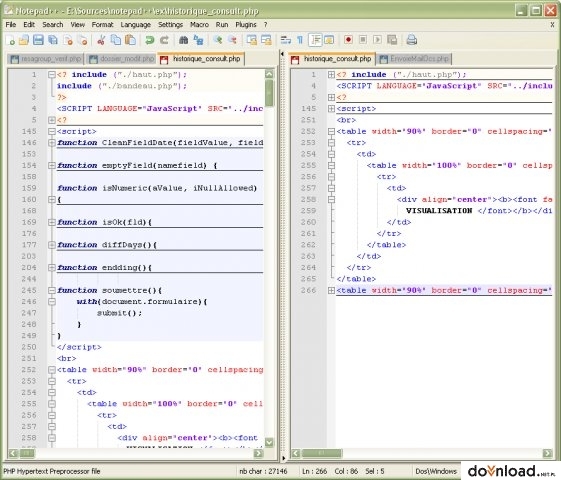The width and height of the screenshot is (561, 480).
Task: Toggle show all characters pilcrow icon
Action: (x=300, y=40)
